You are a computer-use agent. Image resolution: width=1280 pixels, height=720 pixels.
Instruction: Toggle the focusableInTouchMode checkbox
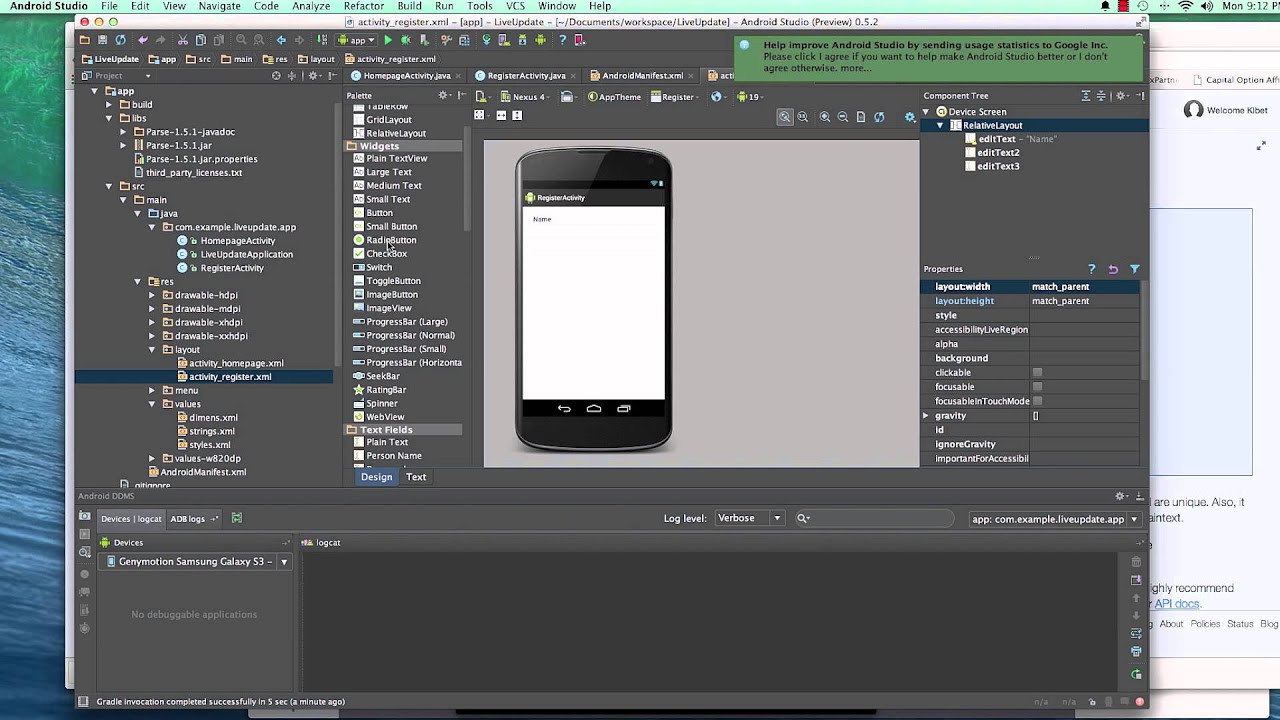click(x=1037, y=401)
